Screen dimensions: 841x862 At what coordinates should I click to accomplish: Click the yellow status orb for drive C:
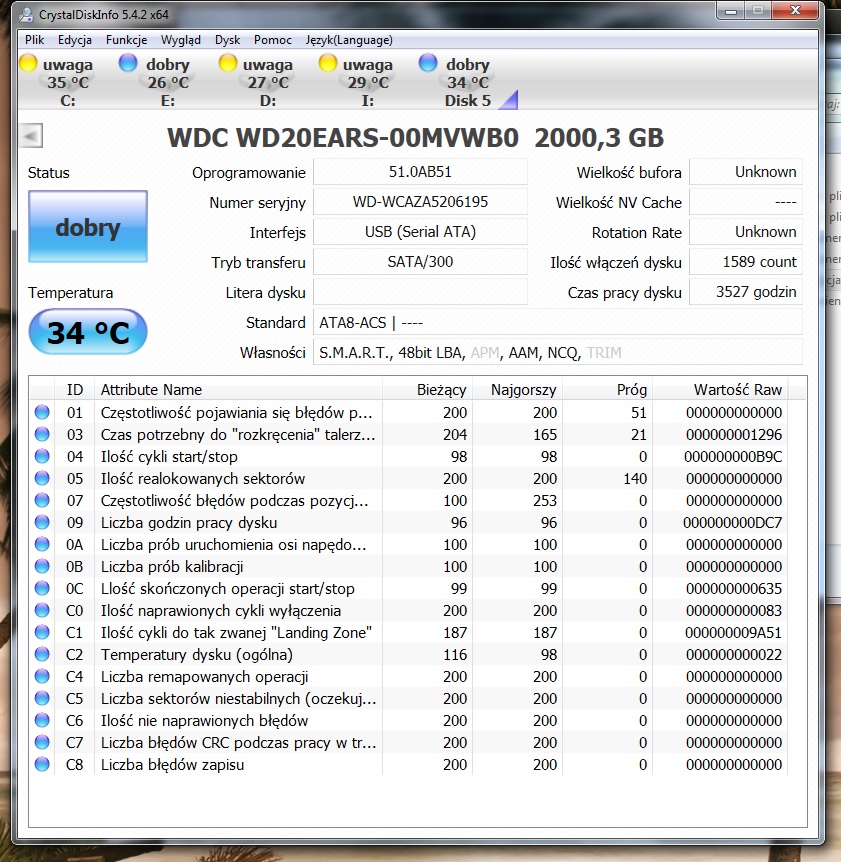click(28, 63)
